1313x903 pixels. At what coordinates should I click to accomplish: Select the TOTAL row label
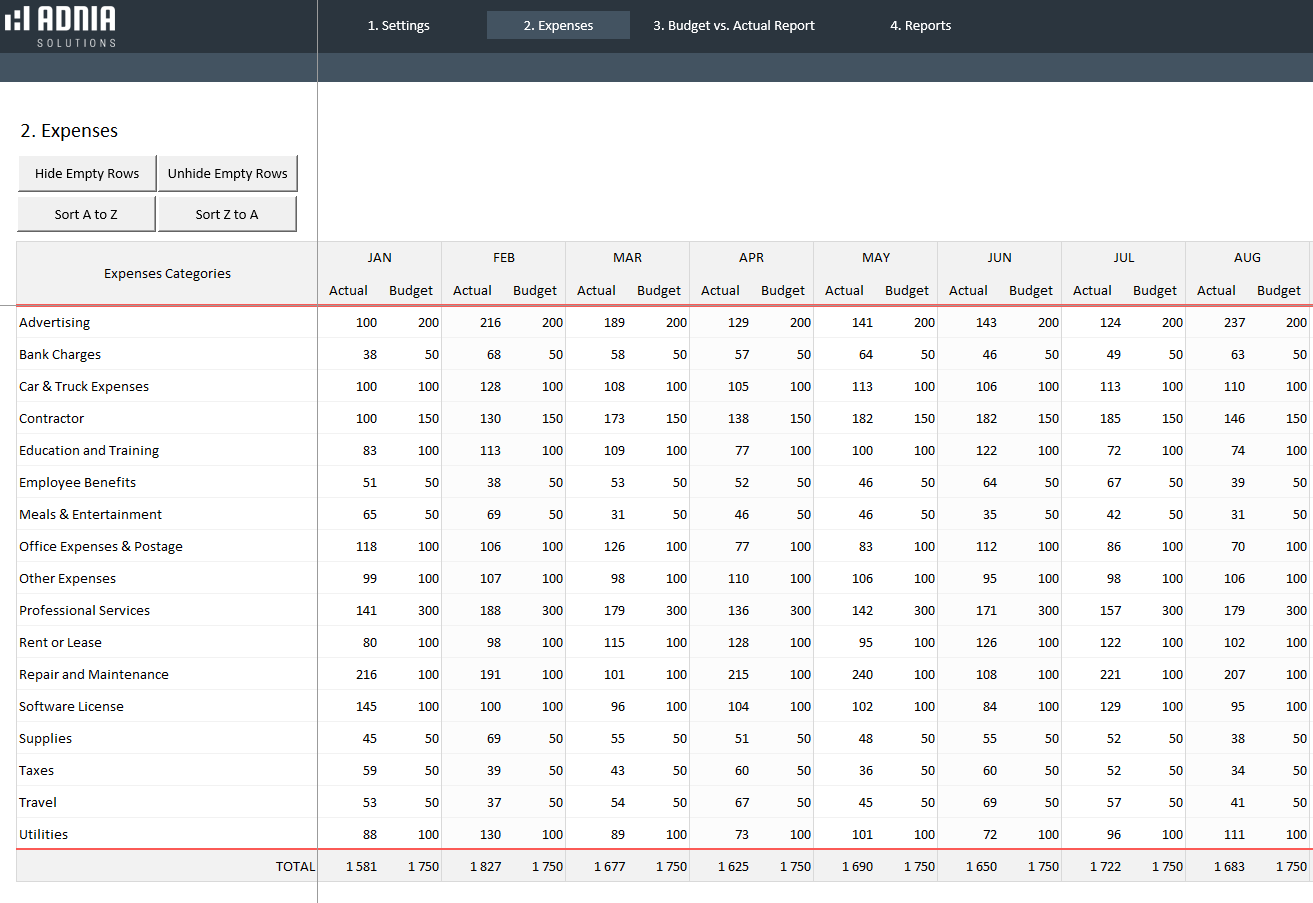click(295, 867)
